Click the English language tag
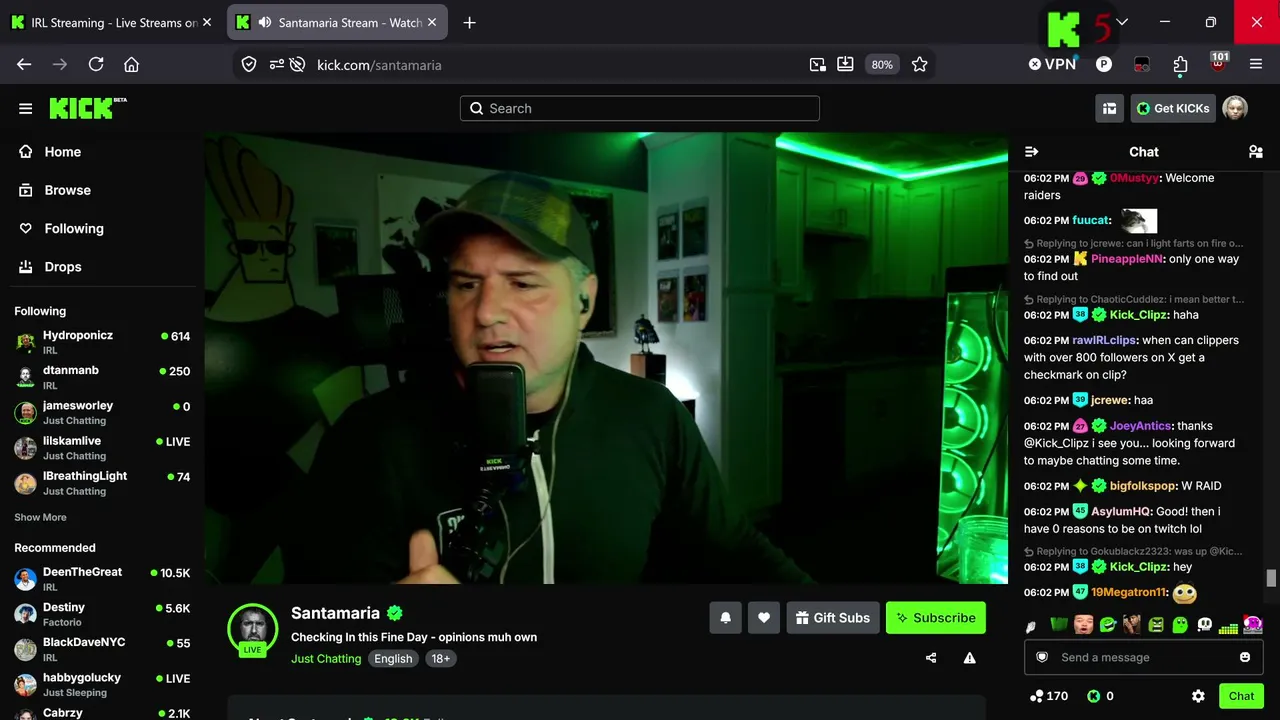The width and height of the screenshot is (1280, 720). 393,659
